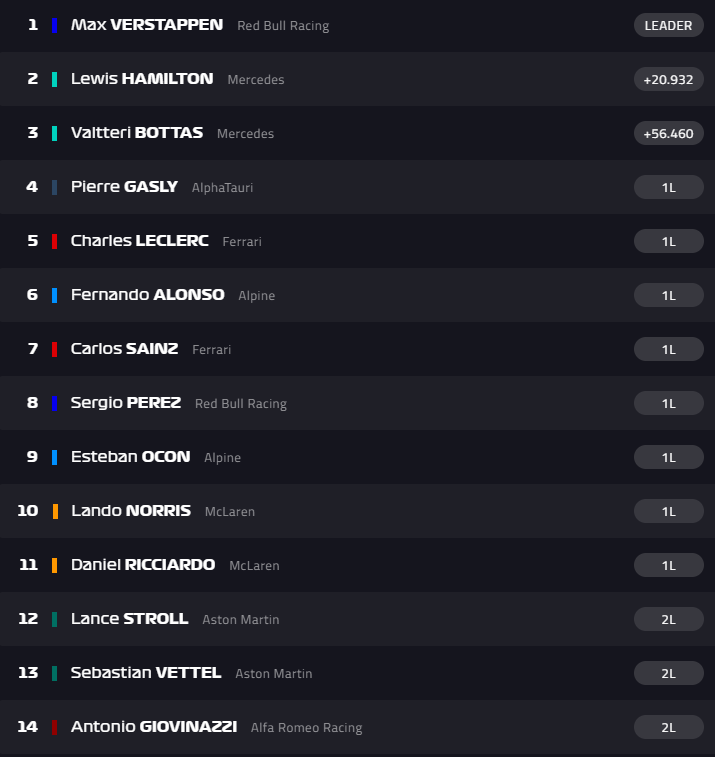
Task: Open Max VERSTAPPEN driver row
Action: tap(357, 25)
